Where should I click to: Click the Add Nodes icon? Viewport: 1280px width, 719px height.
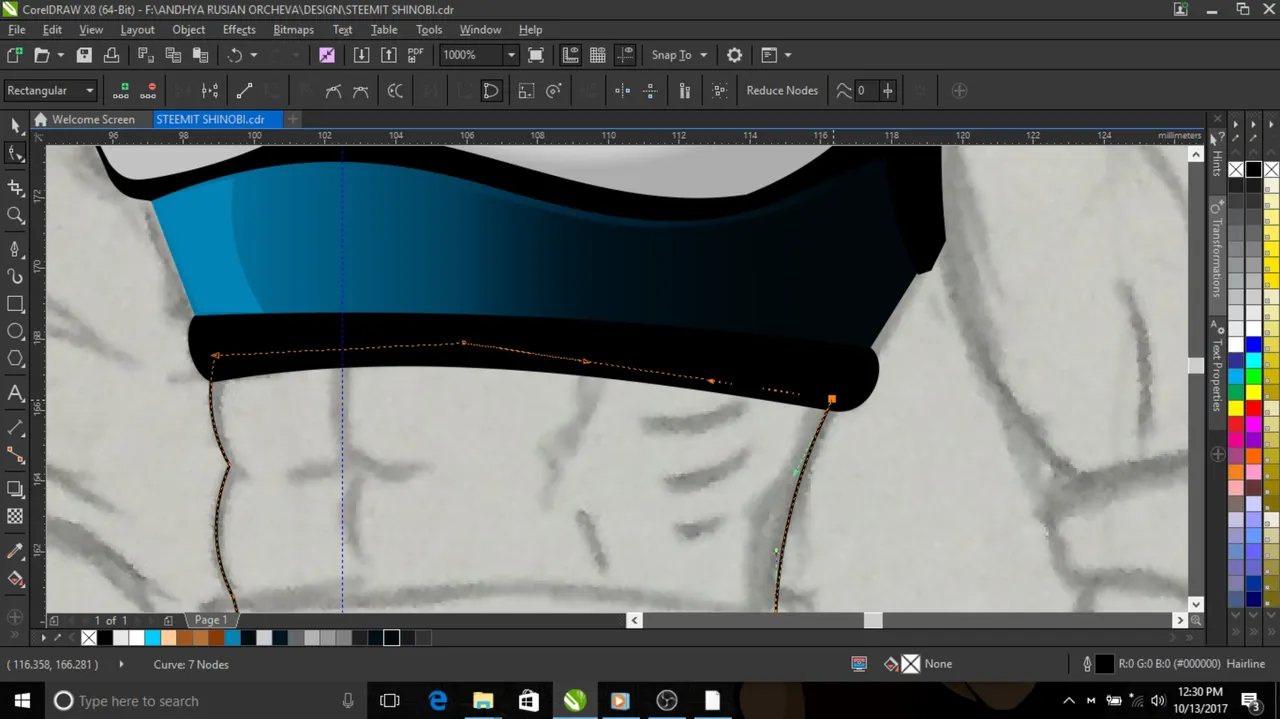click(x=121, y=91)
